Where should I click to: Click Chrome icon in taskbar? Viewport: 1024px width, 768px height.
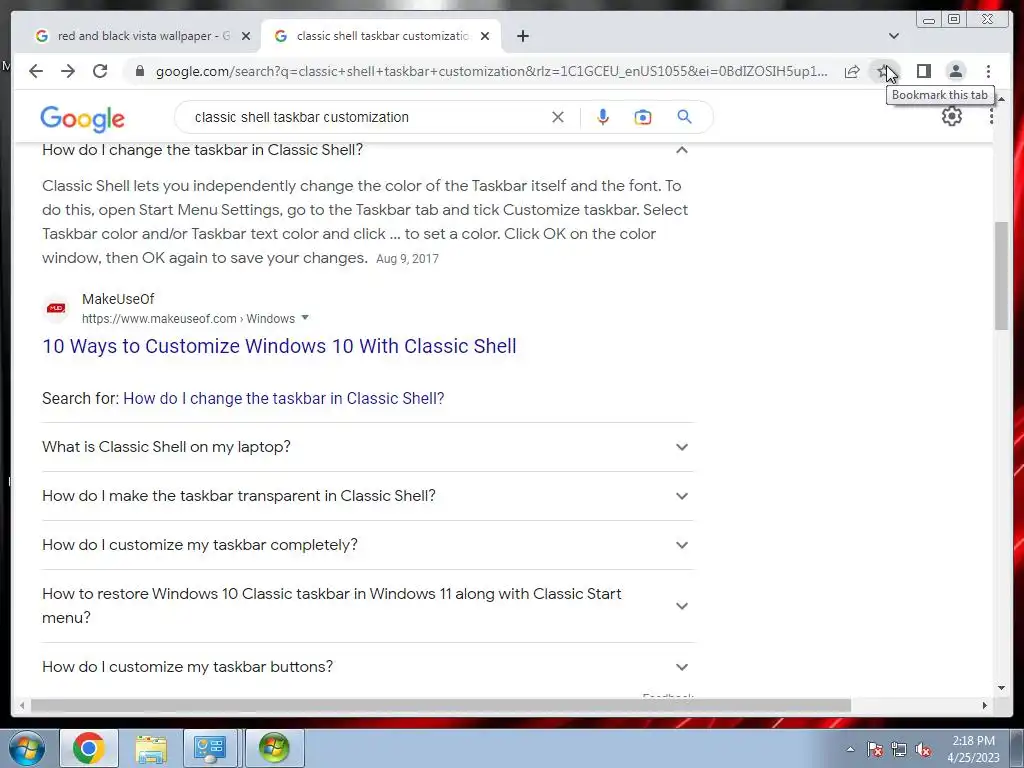pyautogui.click(x=88, y=748)
